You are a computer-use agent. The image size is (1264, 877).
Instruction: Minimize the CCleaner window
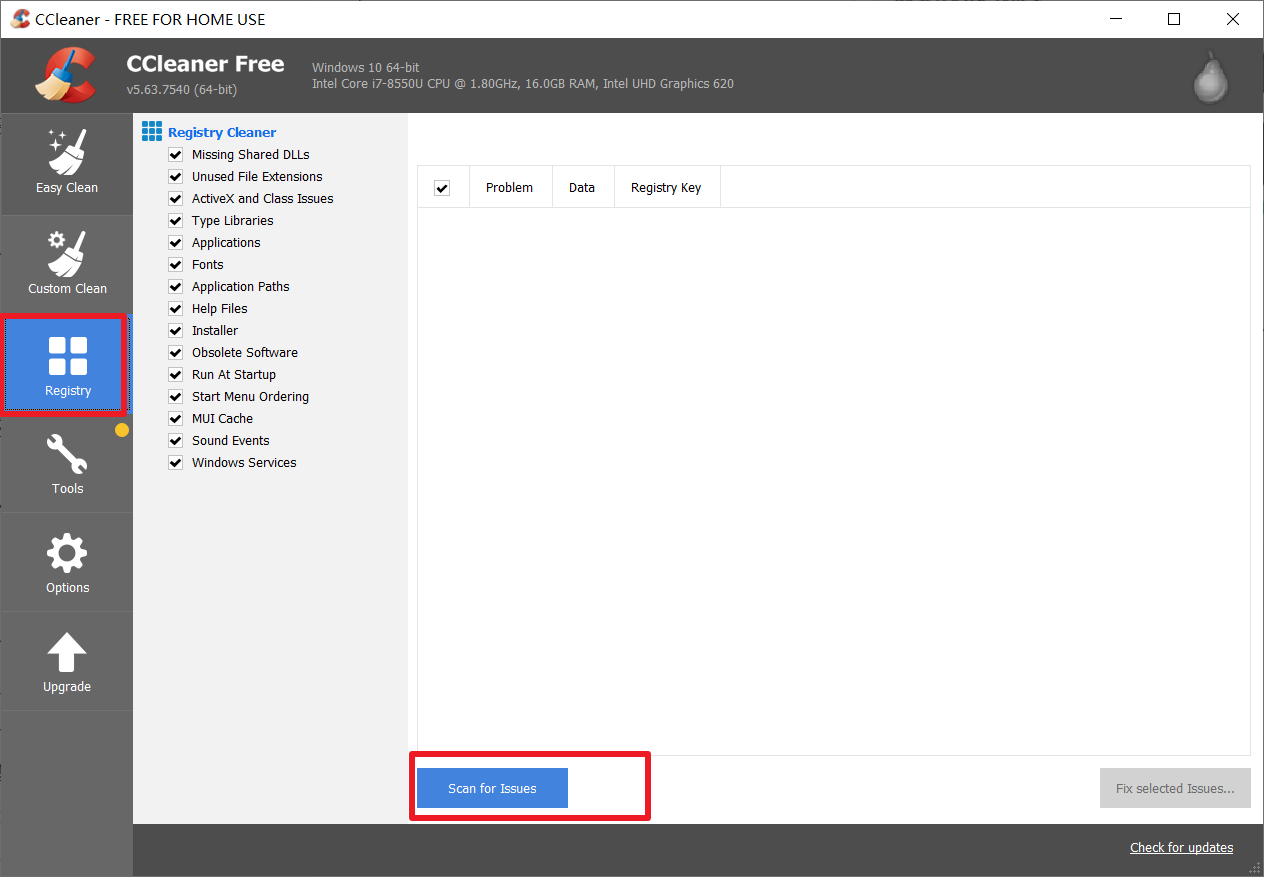(x=1118, y=19)
